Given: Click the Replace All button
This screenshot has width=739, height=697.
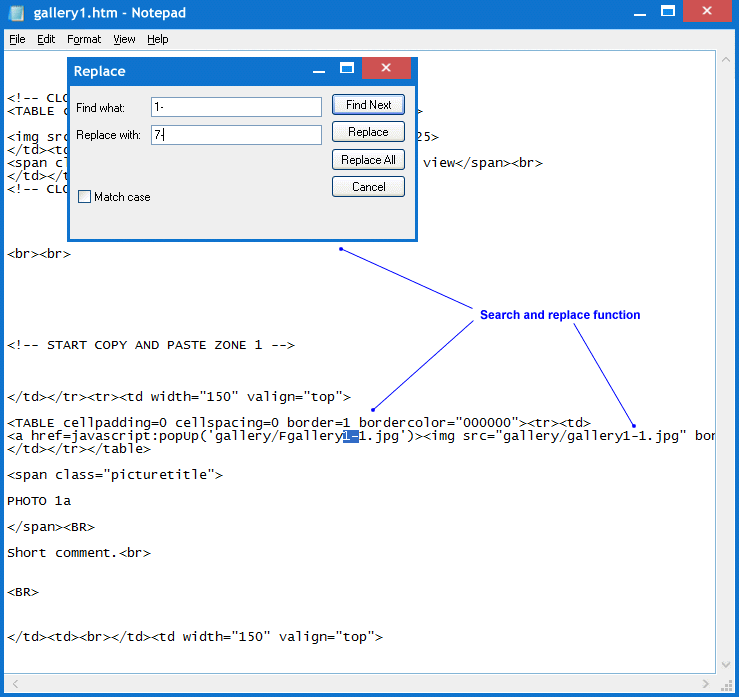Looking at the screenshot, I should coord(368,160).
